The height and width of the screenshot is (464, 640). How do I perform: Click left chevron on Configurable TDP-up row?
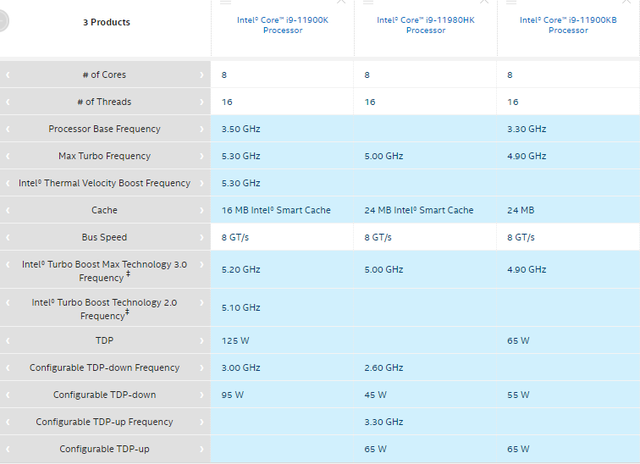pyautogui.click(x=8, y=448)
